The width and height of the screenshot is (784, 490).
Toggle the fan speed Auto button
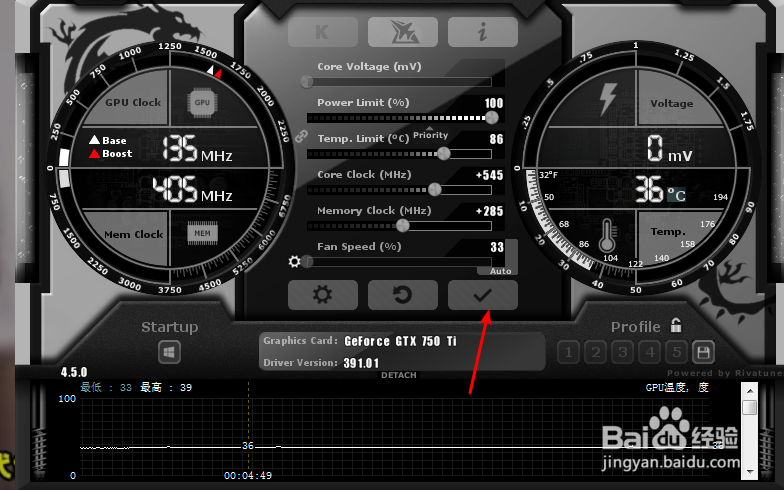[500, 271]
